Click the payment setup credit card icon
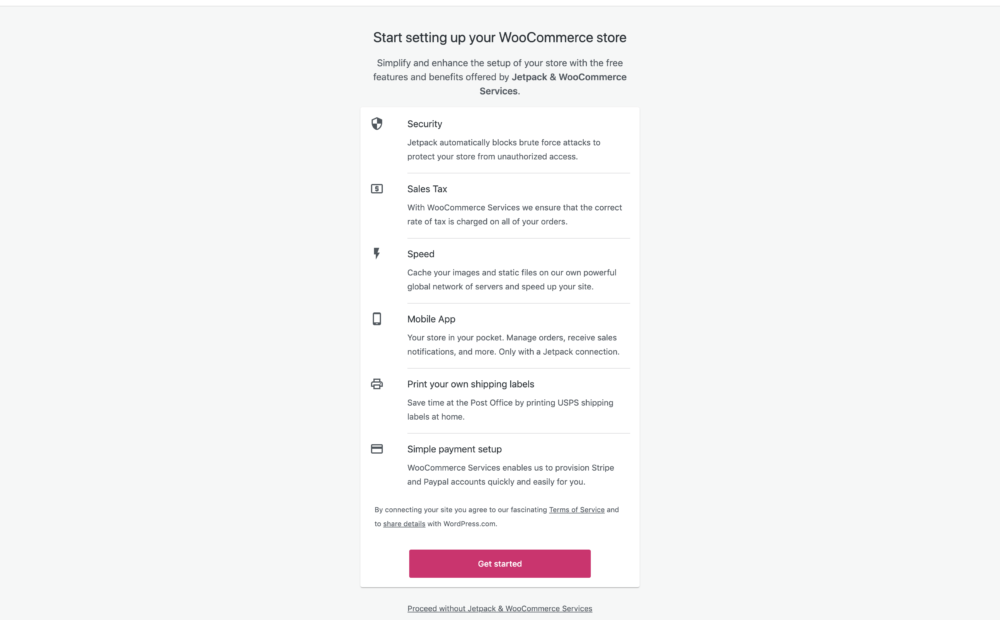Screen dimensions: 1000x620 tap(377, 449)
